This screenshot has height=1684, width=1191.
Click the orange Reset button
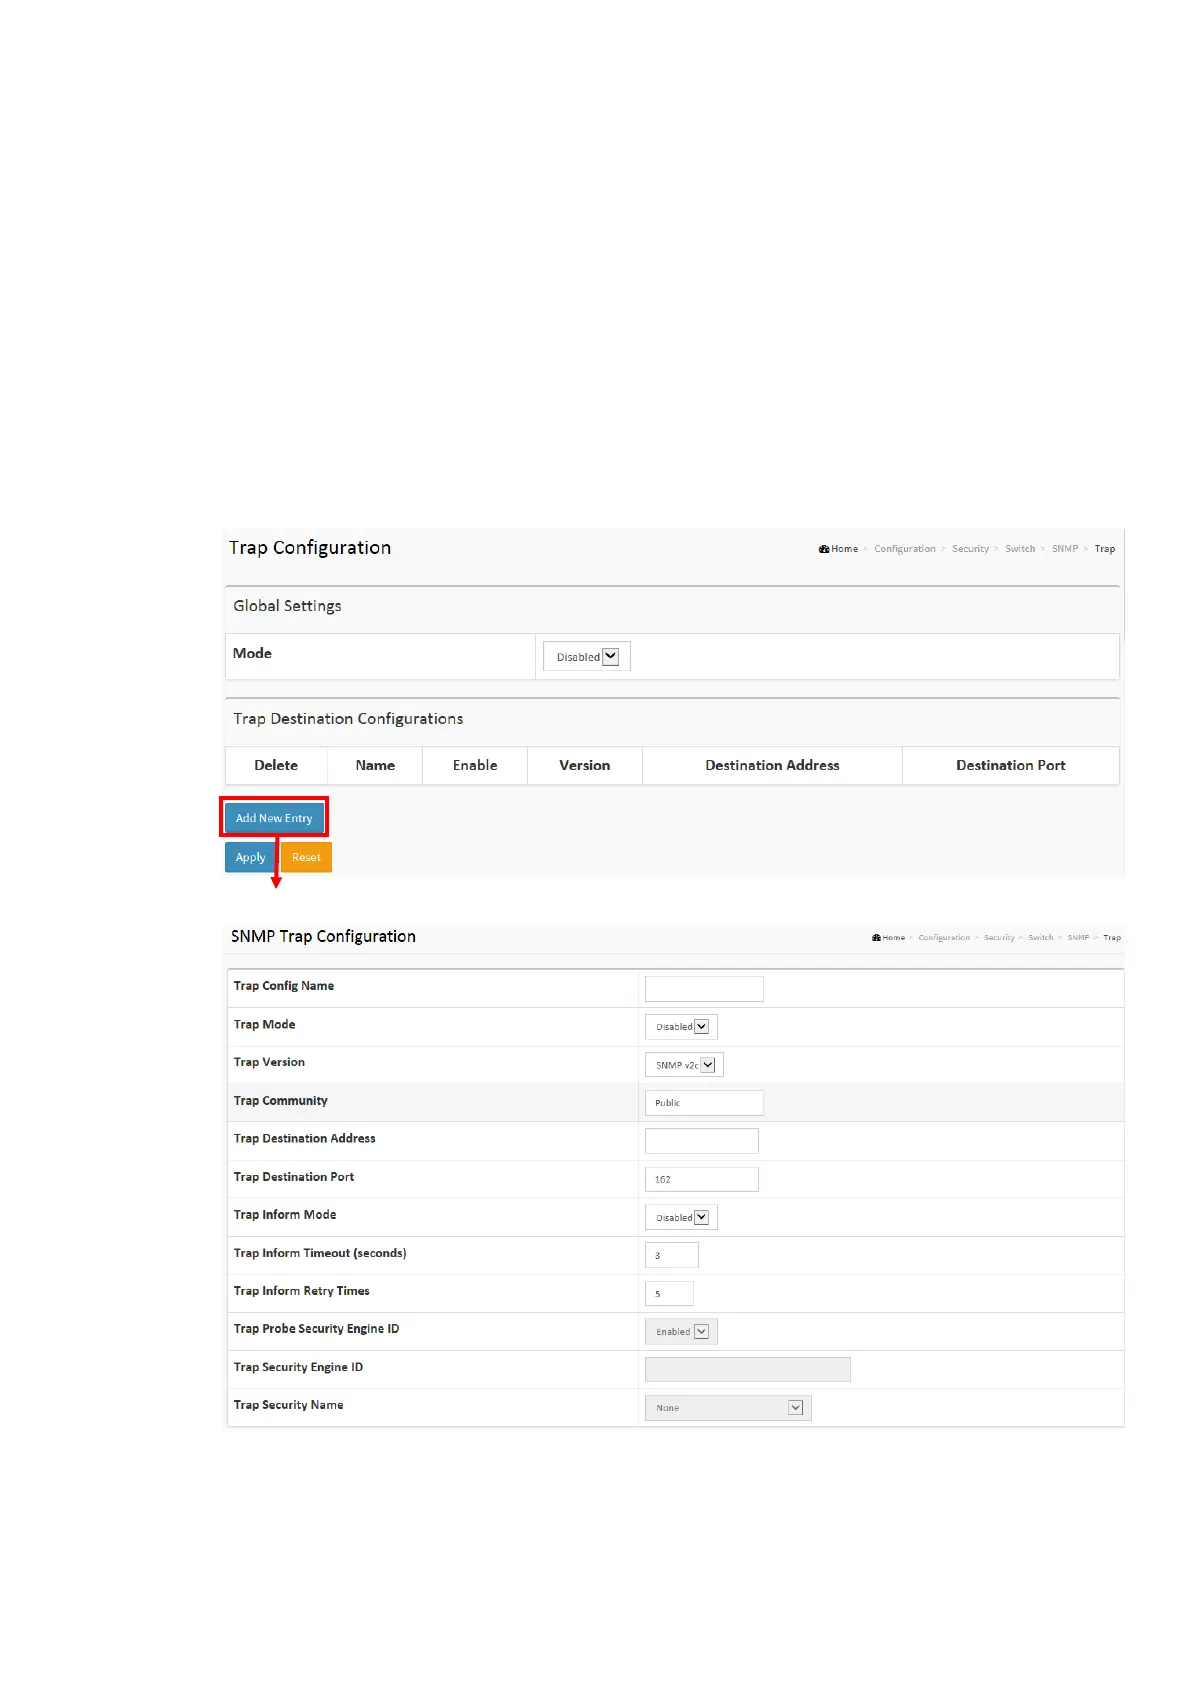306,857
